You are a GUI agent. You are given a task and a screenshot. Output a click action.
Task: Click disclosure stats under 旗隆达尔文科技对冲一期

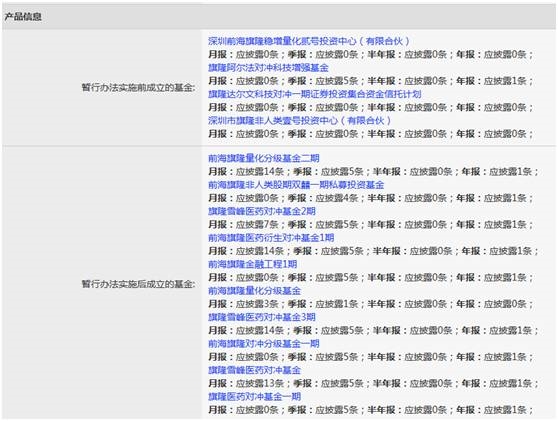[x=371, y=107]
